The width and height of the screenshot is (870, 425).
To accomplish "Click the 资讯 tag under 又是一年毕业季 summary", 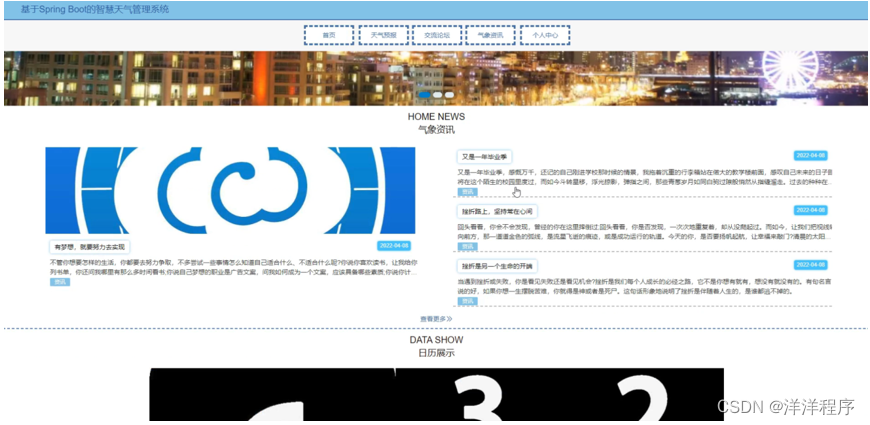I will point(467,191).
